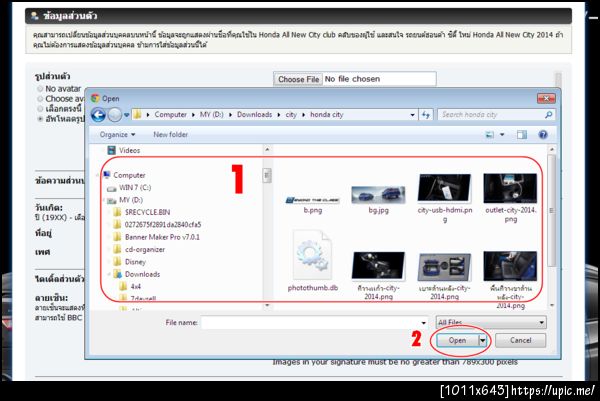
Task: Select Computer in the address breadcrumb
Action: [170, 114]
